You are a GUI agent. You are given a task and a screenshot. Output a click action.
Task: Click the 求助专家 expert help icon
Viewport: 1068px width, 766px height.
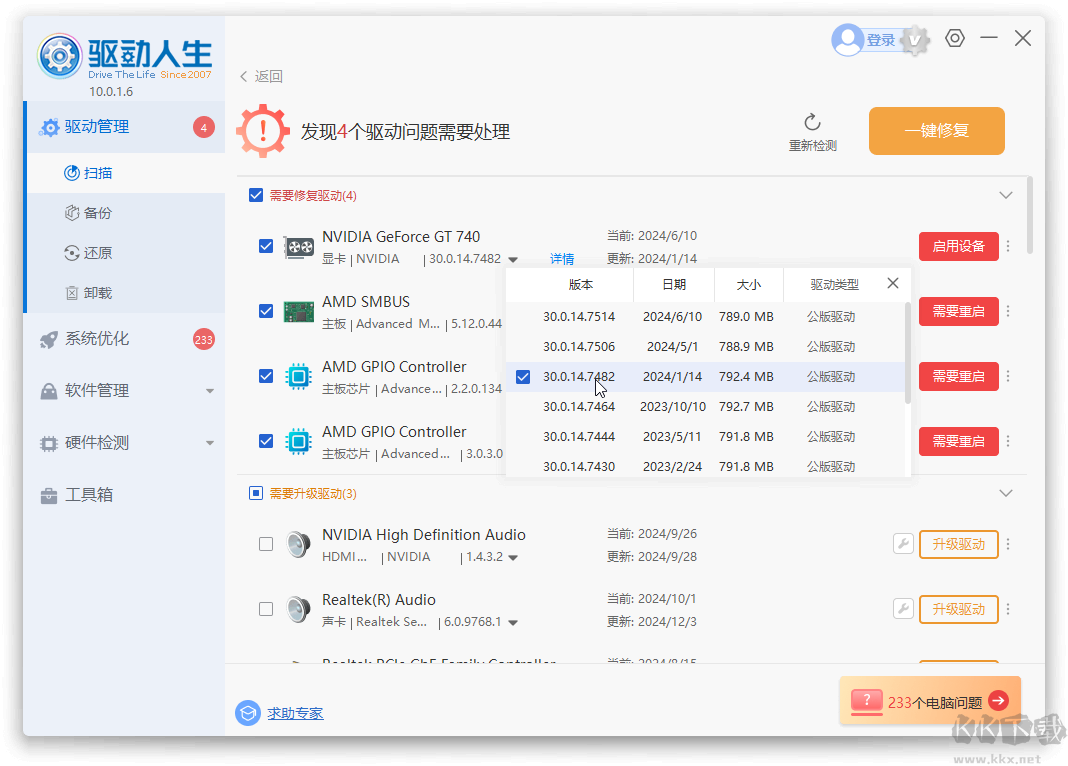(247, 713)
